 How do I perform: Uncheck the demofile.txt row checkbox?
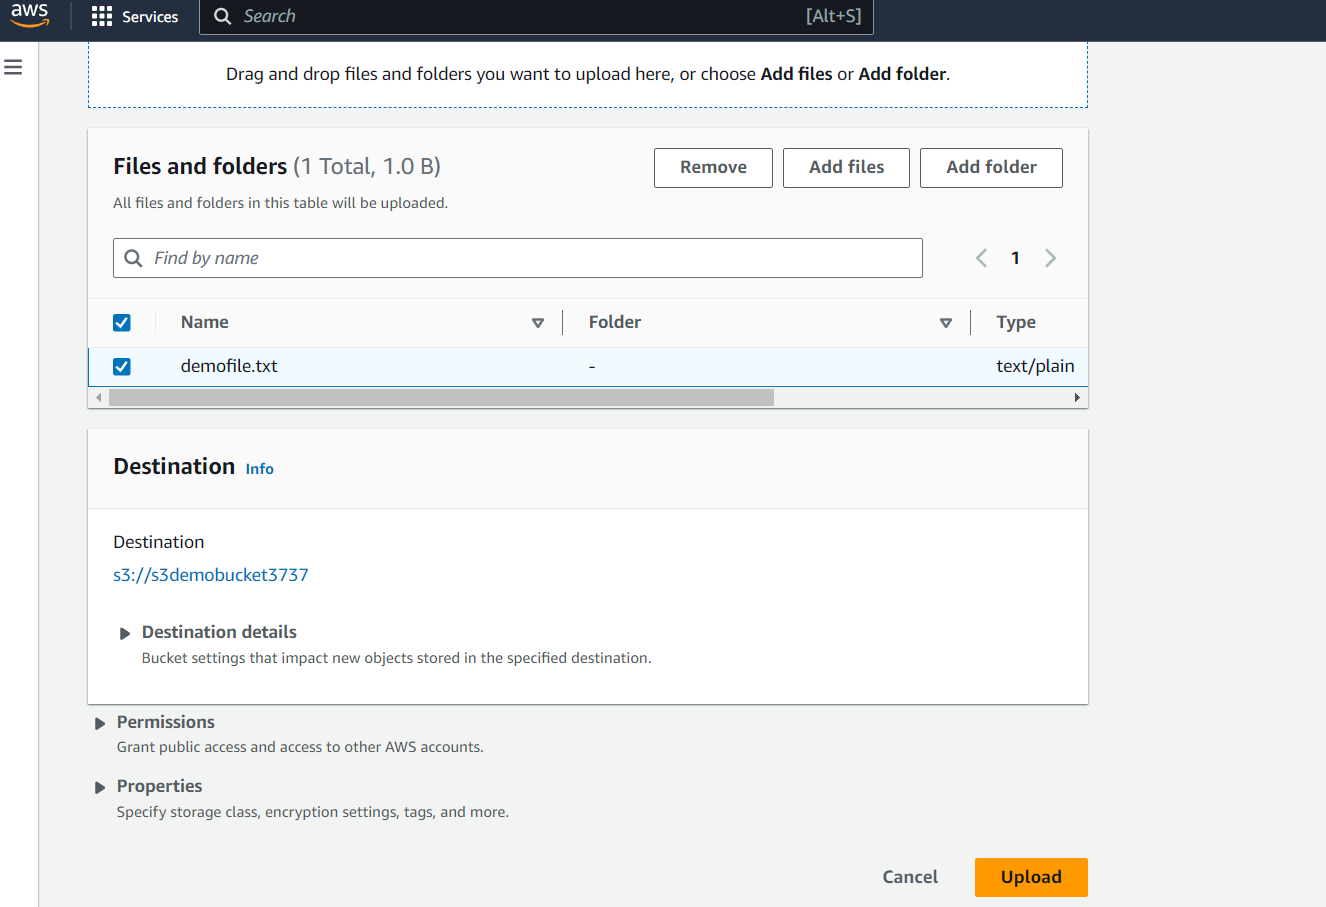[x=122, y=366]
